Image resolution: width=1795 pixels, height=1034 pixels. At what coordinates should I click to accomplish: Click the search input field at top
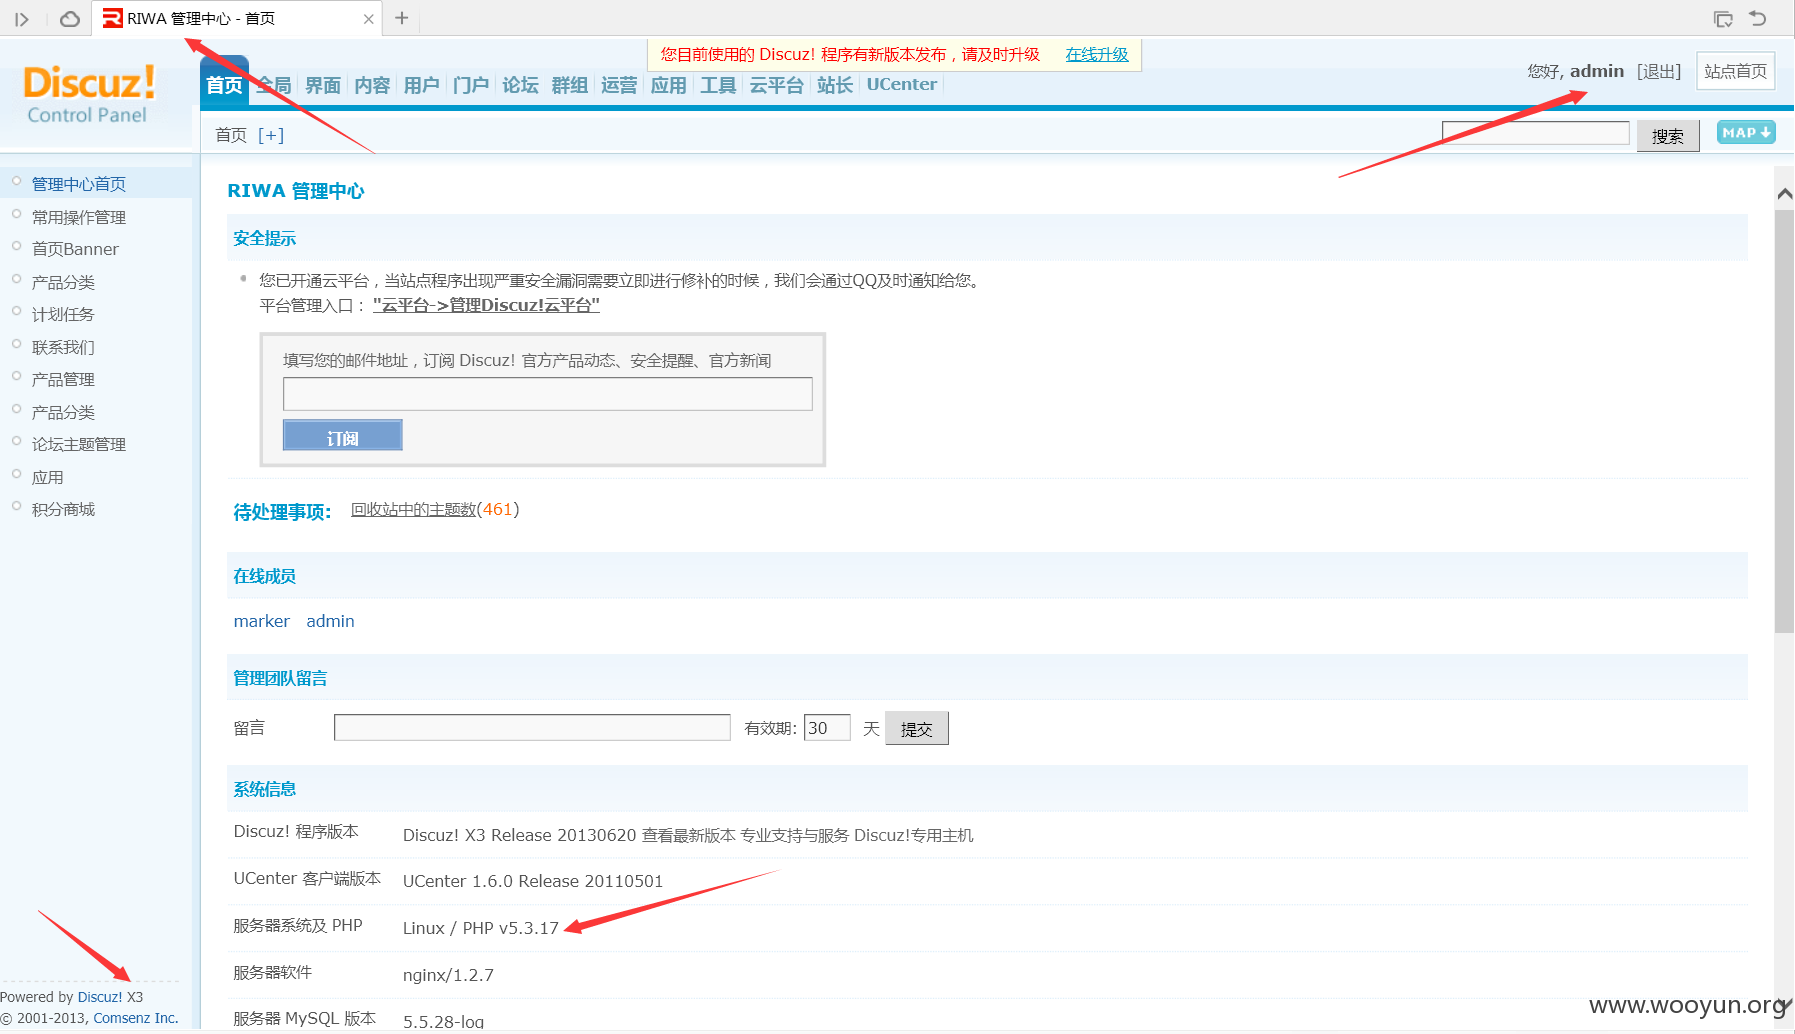click(x=1535, y=133)
